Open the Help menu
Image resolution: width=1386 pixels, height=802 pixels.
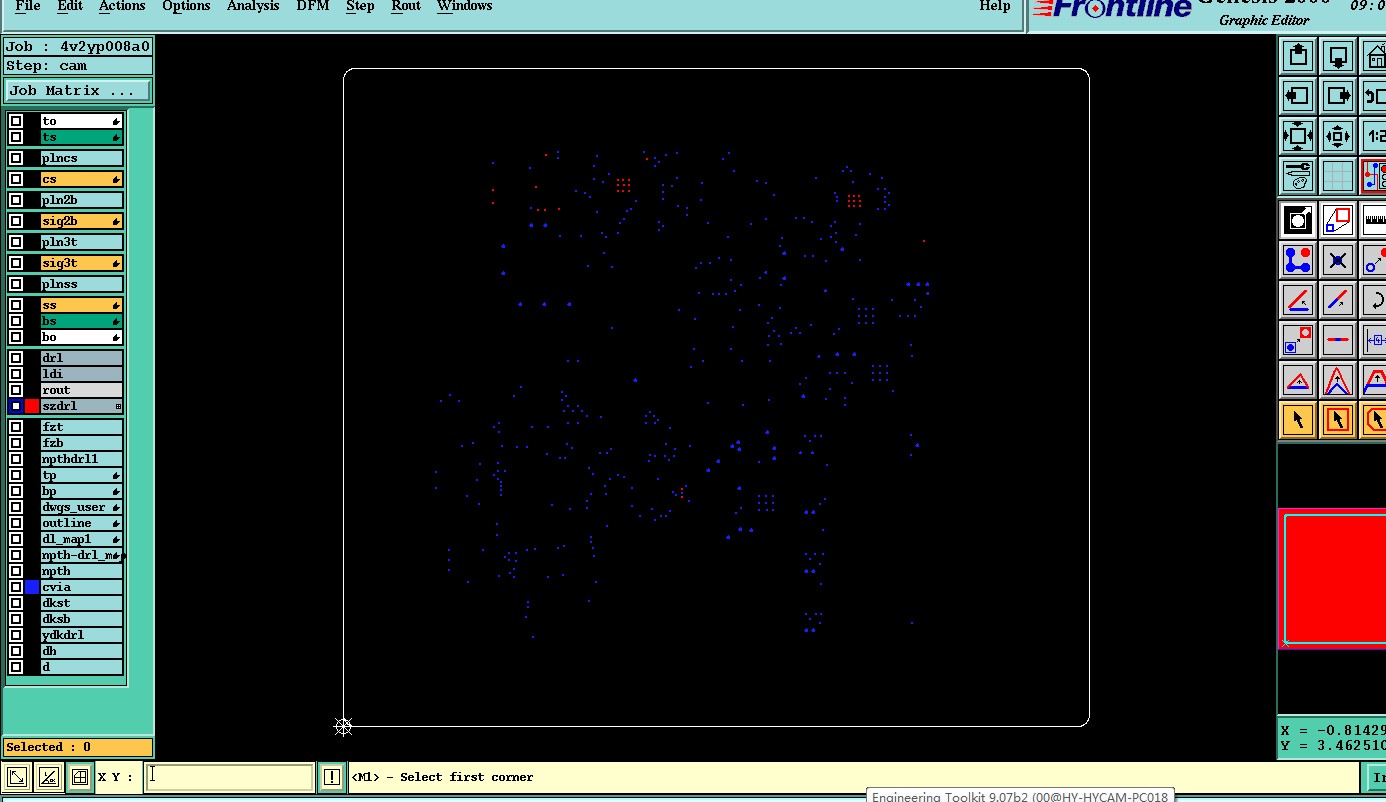pyautogui.click(x=994, y=6)
